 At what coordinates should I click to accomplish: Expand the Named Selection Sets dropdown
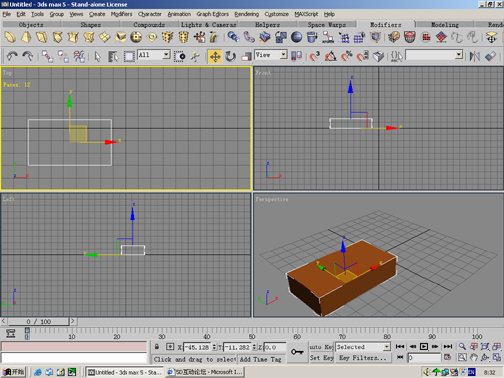tap(459, 54)
